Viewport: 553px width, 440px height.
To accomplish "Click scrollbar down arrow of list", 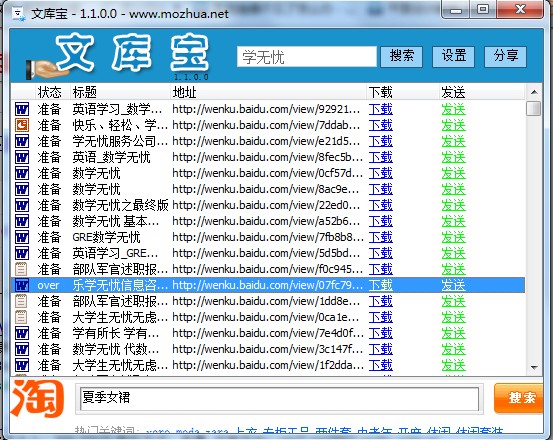I will point(534,368).
